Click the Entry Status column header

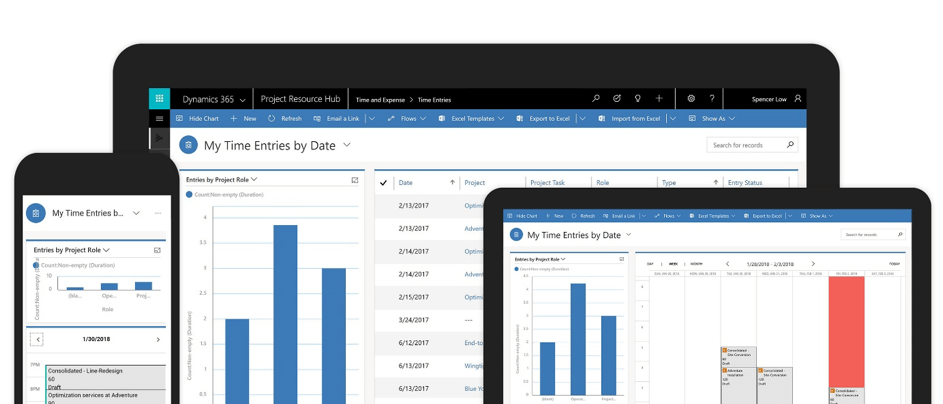click(745, 183)
